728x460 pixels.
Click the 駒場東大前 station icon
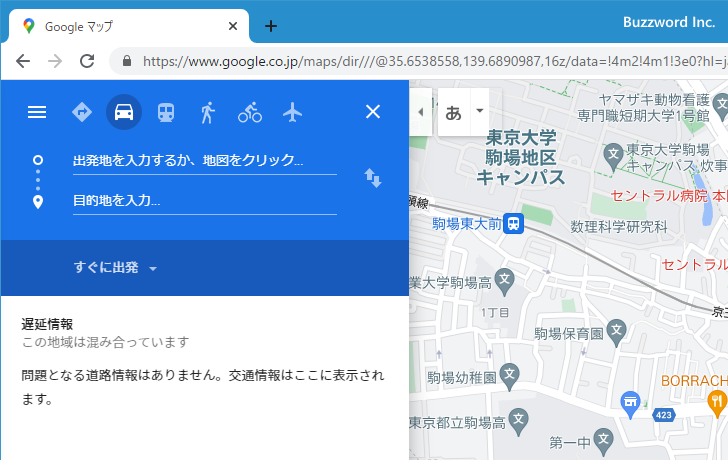[x=514, y=224]
